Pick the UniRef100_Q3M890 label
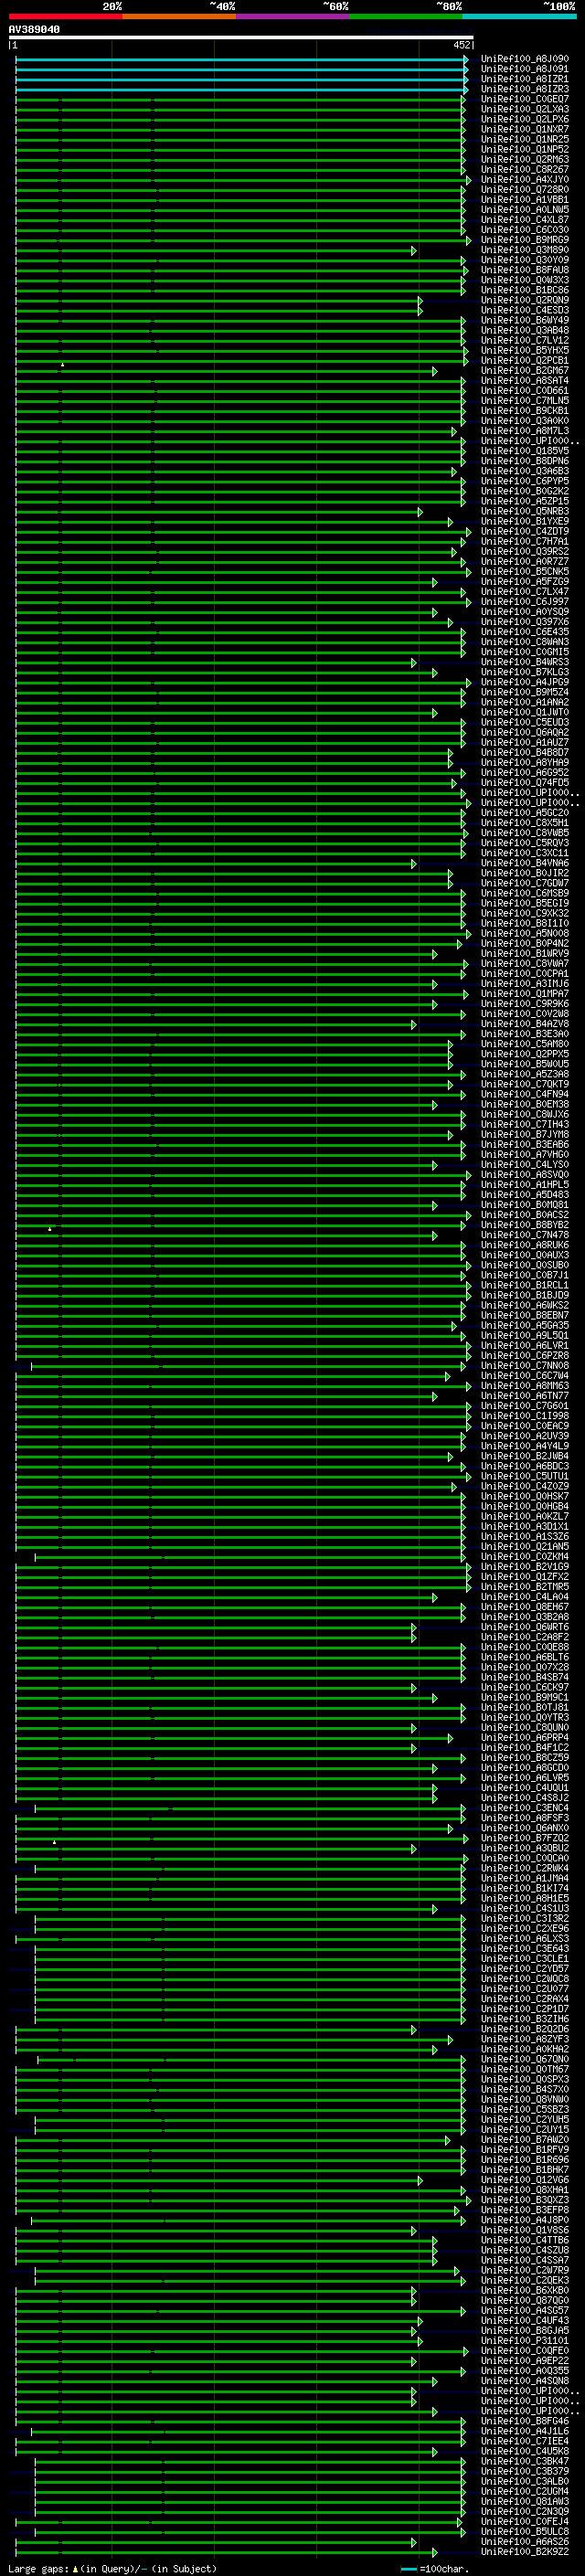The width and height of the screenshot is (585, 2576). [x=525, y=250]
